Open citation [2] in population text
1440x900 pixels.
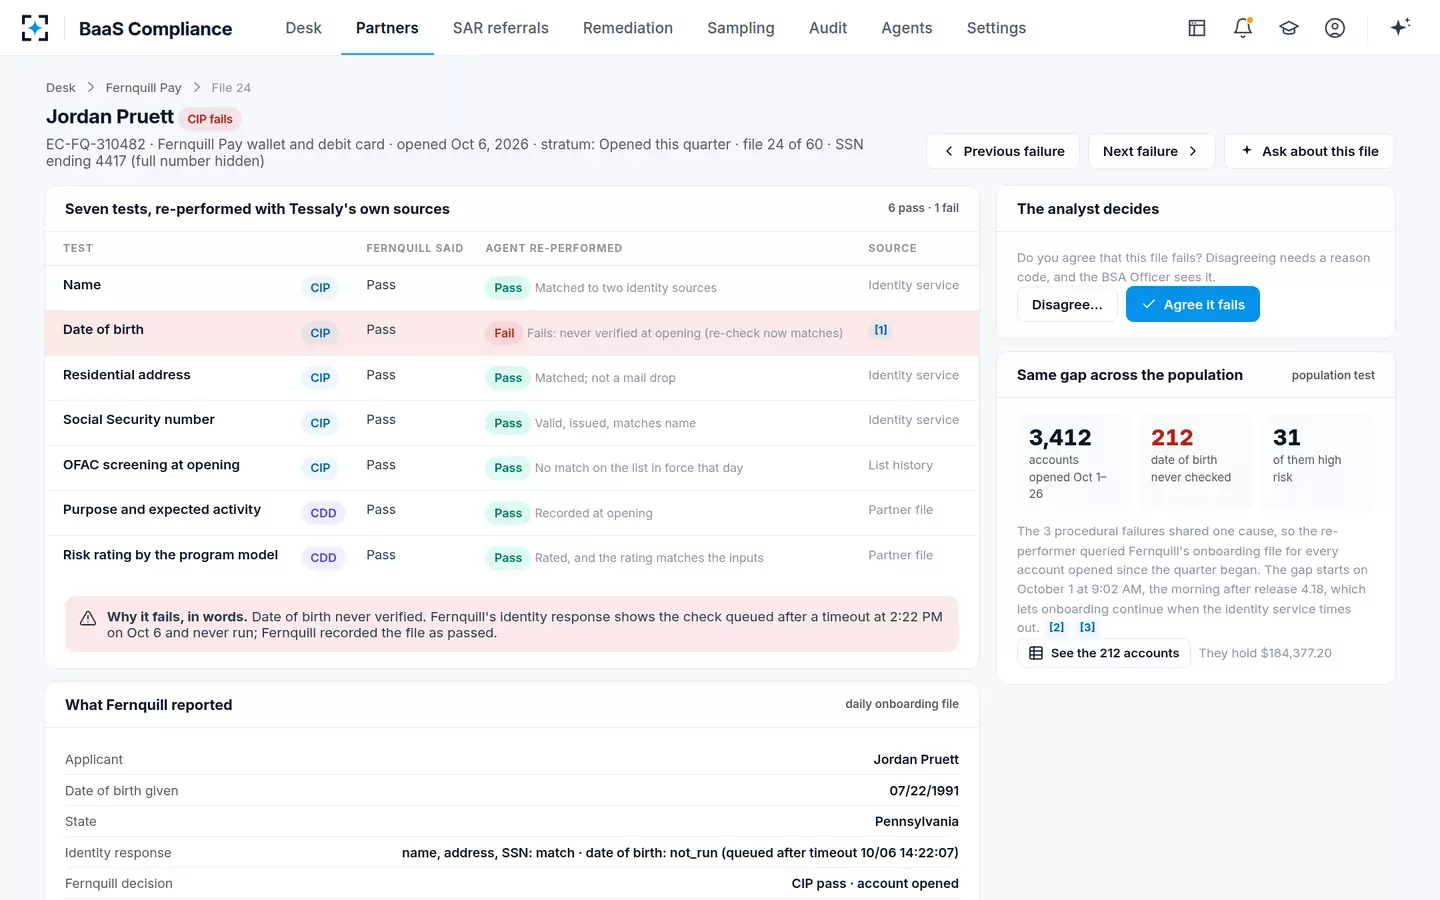(1057, 628)
